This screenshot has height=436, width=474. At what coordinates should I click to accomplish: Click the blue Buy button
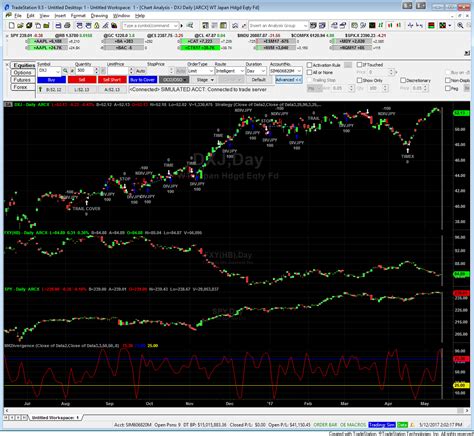(x=51, y=80)
